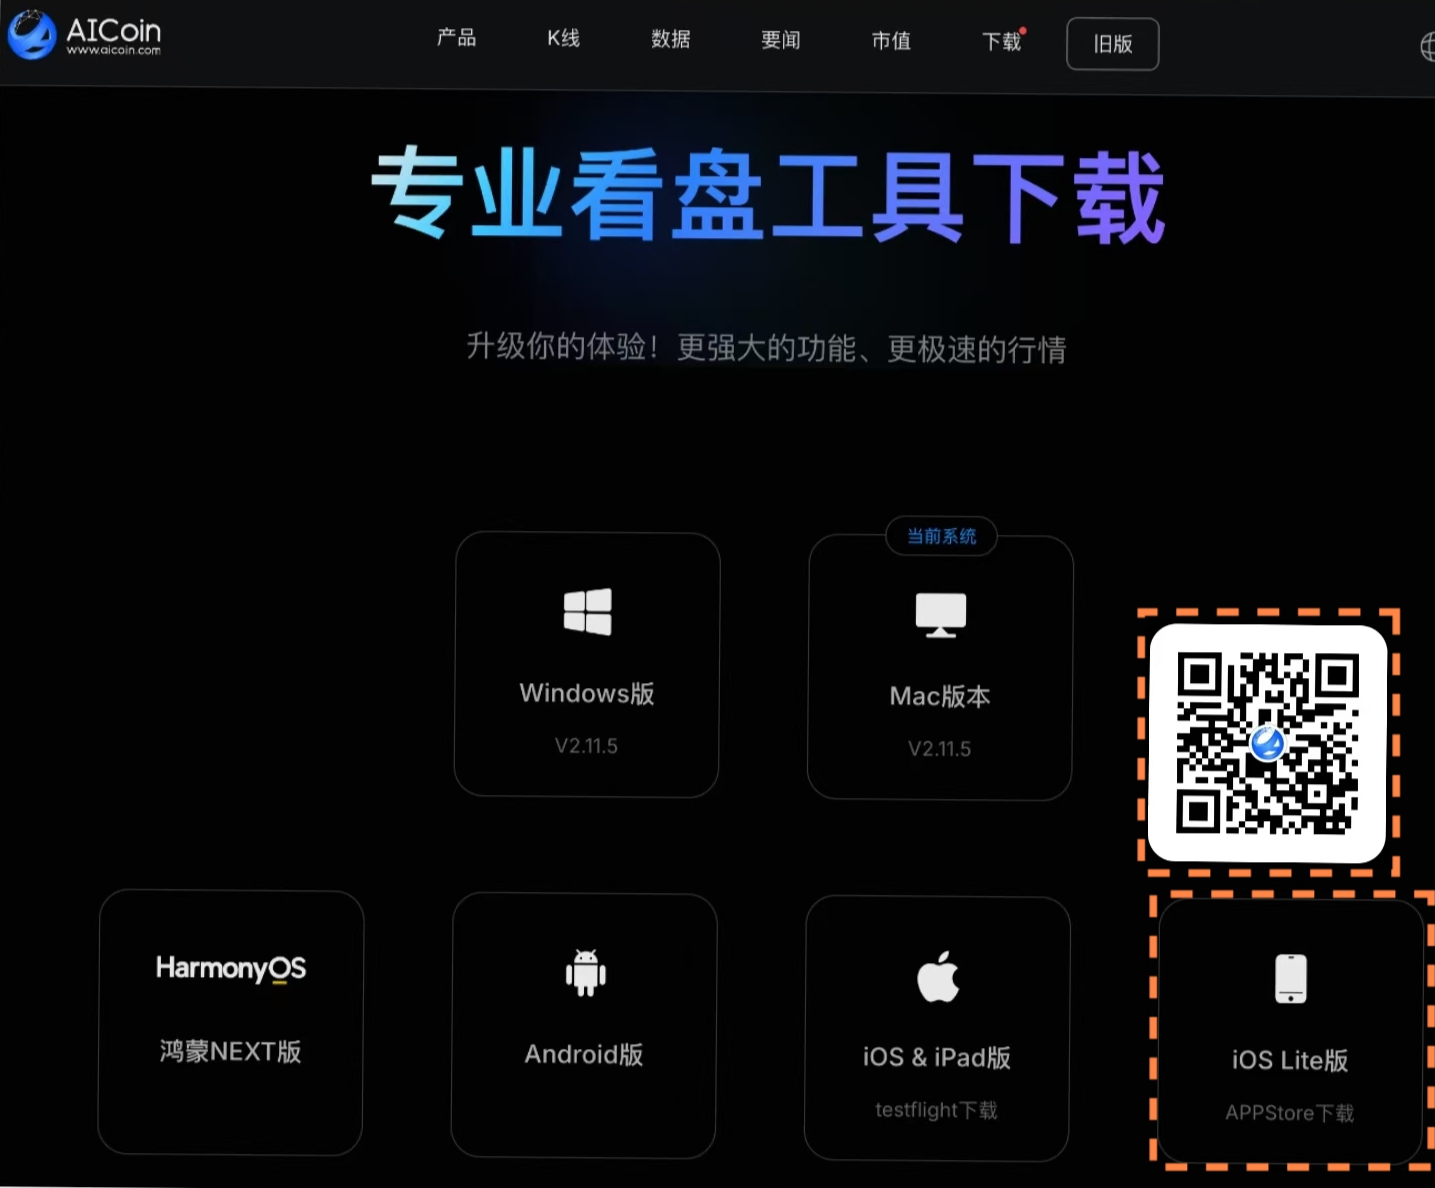Viewport: 1435px width, 1188px height.
Task: Open the 市值 menu item
Action: click(891, 41)
